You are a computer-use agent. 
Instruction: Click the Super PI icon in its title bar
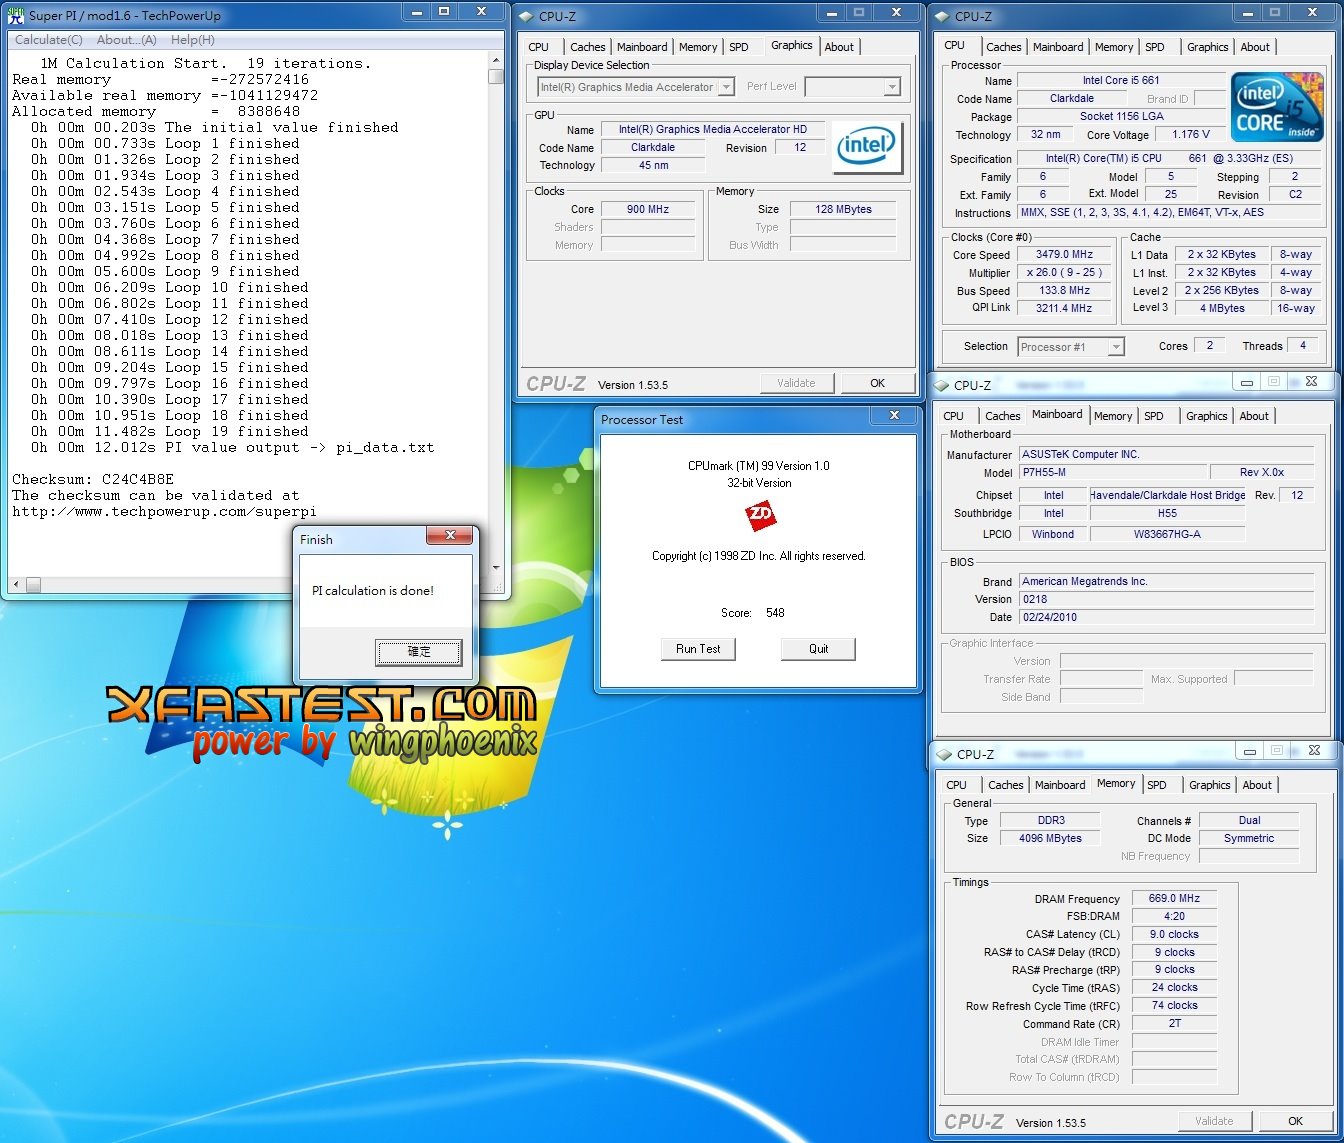pos(16,16)
